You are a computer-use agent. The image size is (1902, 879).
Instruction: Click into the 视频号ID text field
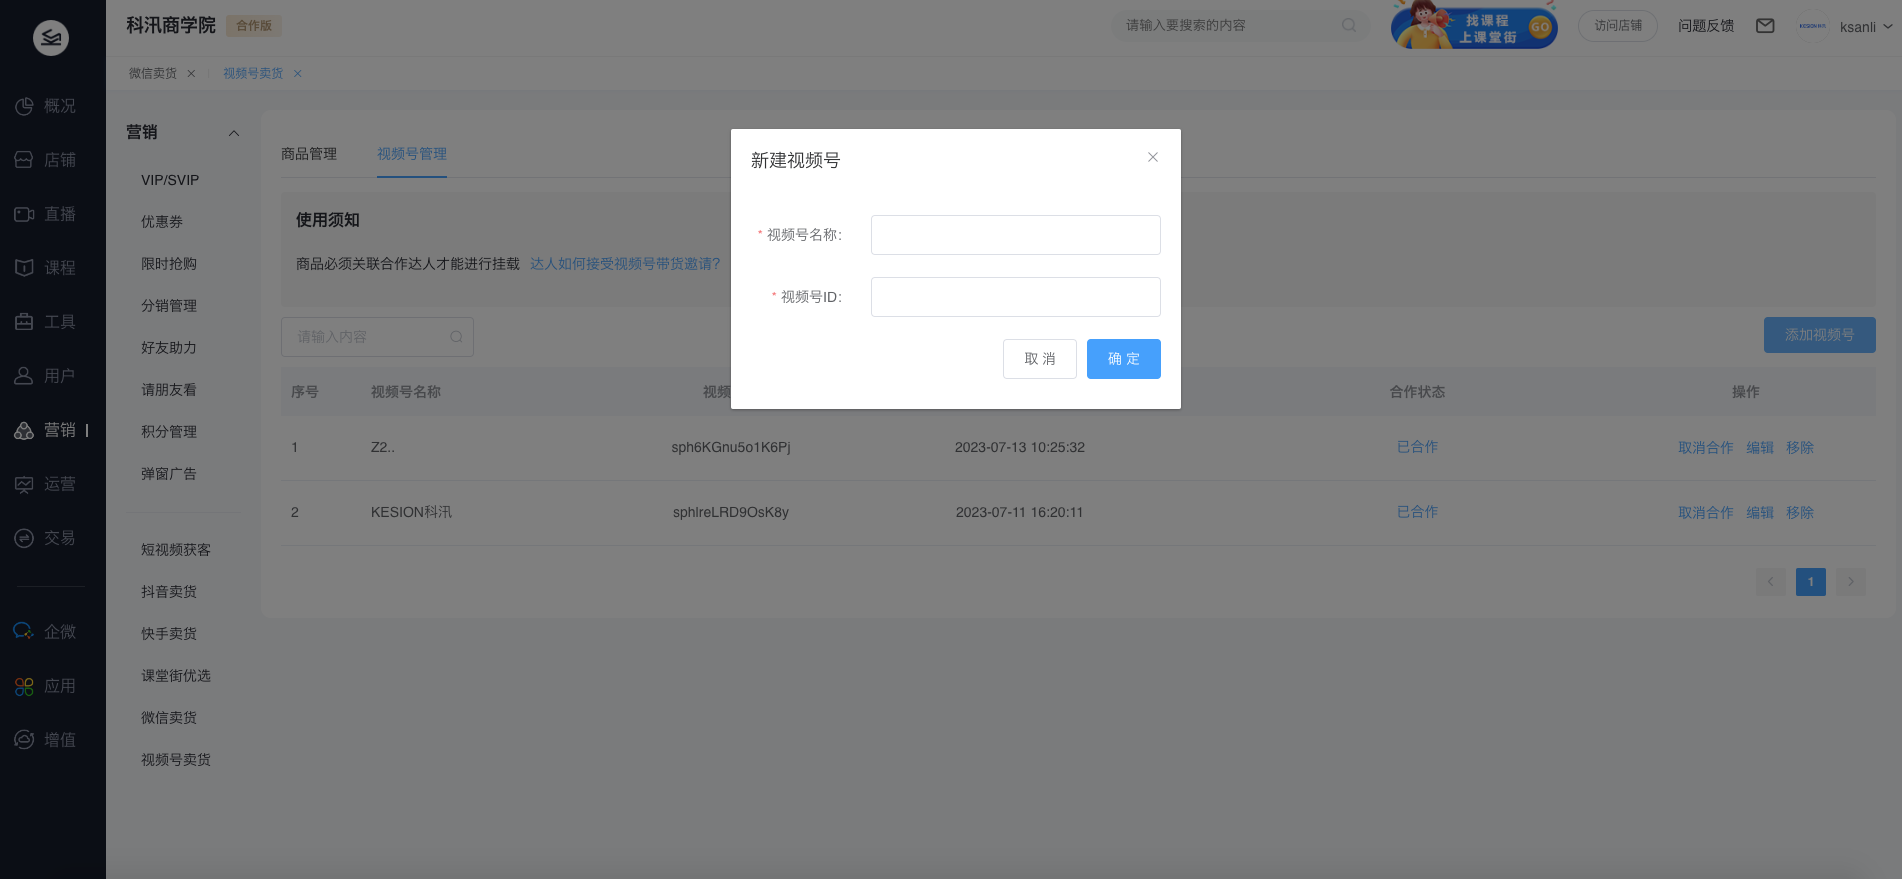pyautogui.click(x=1015, y=297)
